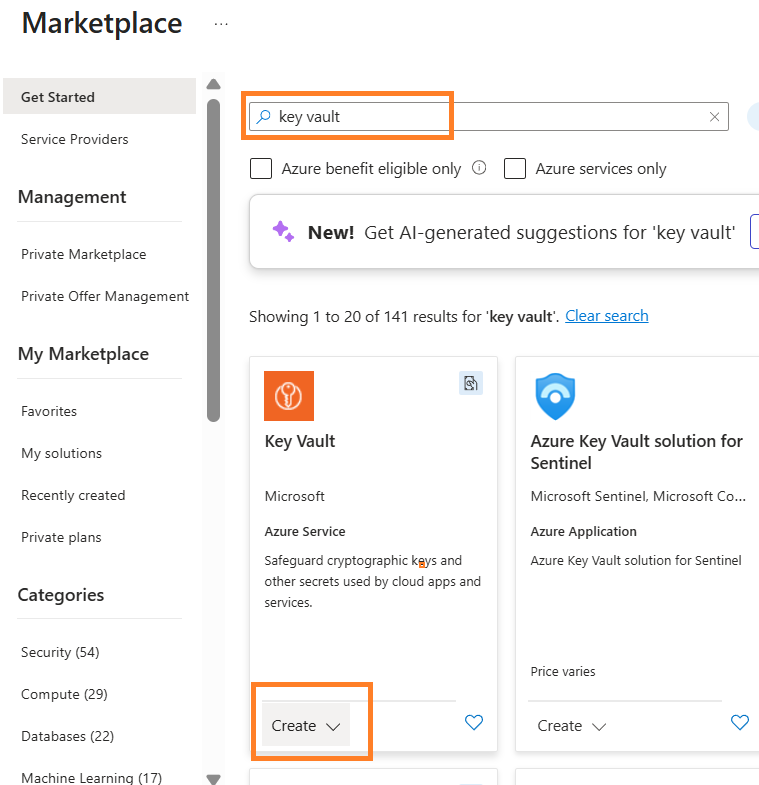The height and width of the screenshot is (785, 759).
Task: Filter by Security category
Action: 60,652
